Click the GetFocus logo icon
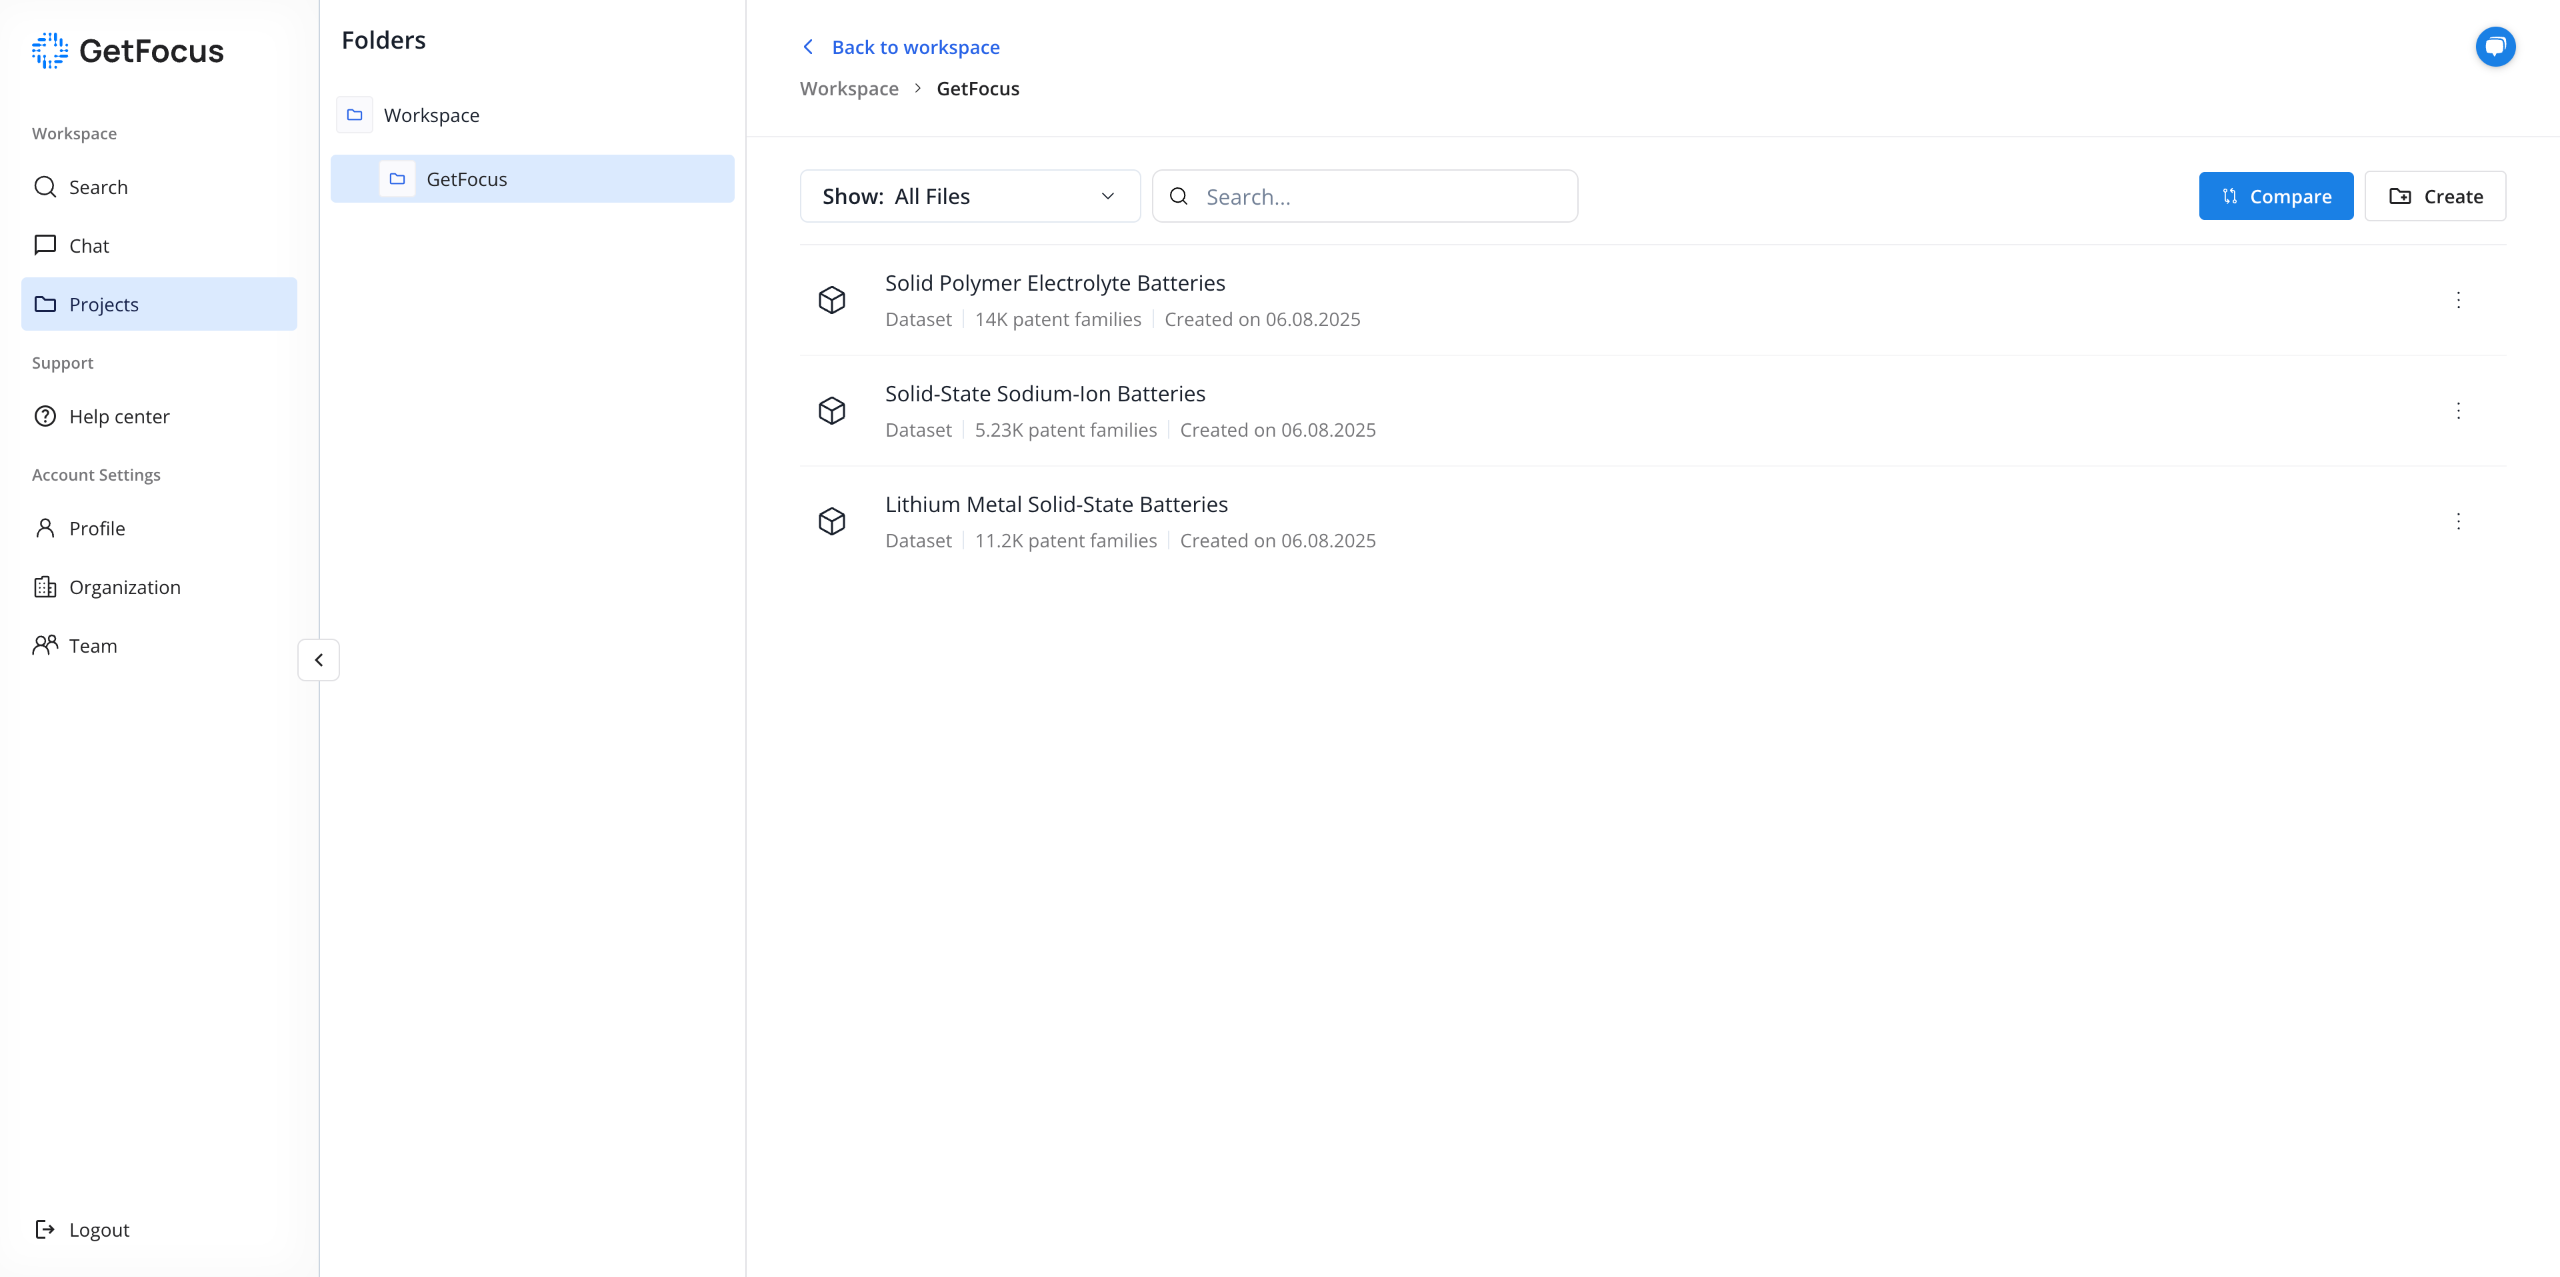The height and width of the screenshot is (1277, 2560). (50, 51)
